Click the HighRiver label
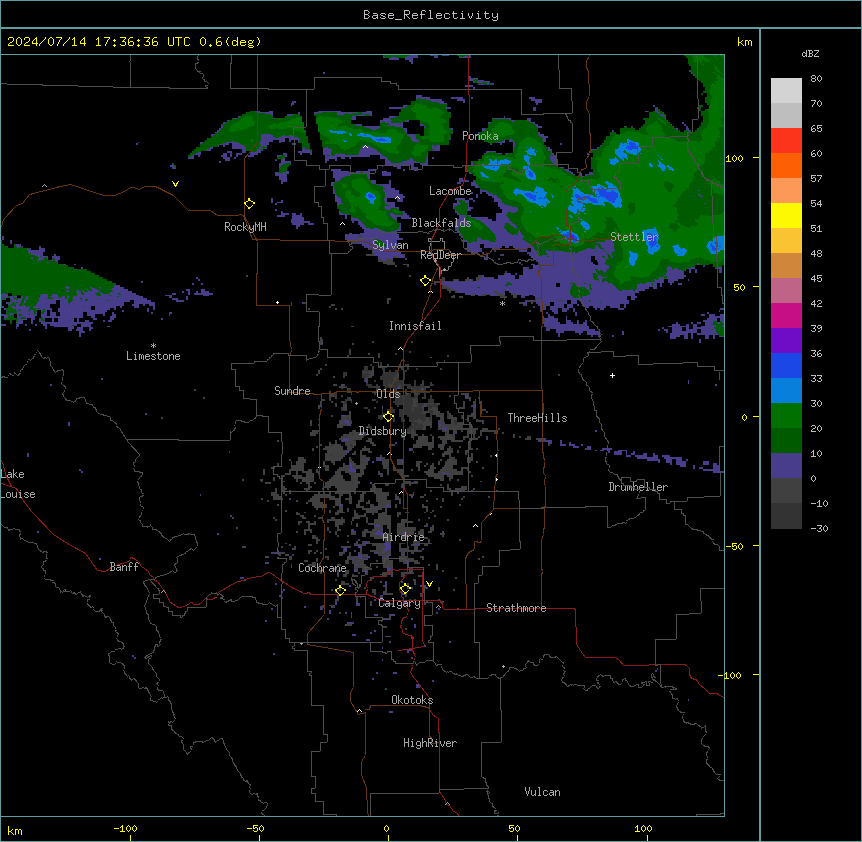This screenshot has height=842, width=862. pyautogui.click(x=430, y=743)
